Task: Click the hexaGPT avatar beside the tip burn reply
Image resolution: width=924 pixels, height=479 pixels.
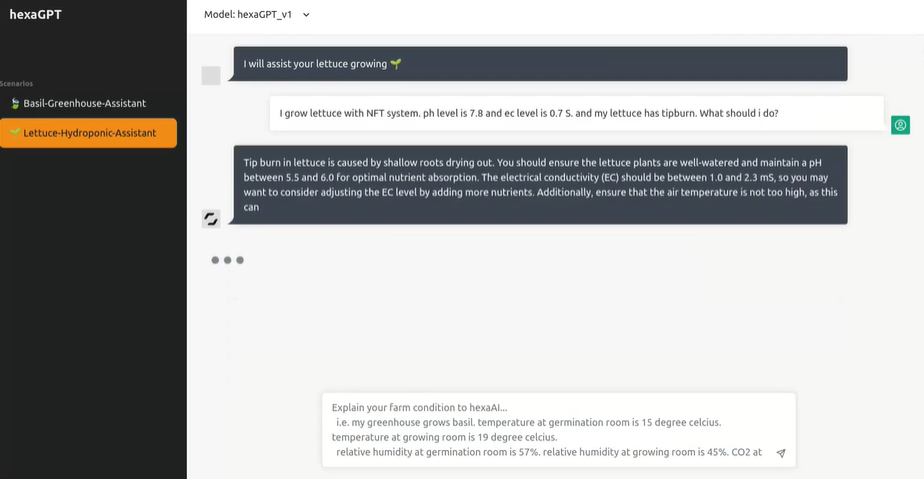Action: (x=211, y=218)
